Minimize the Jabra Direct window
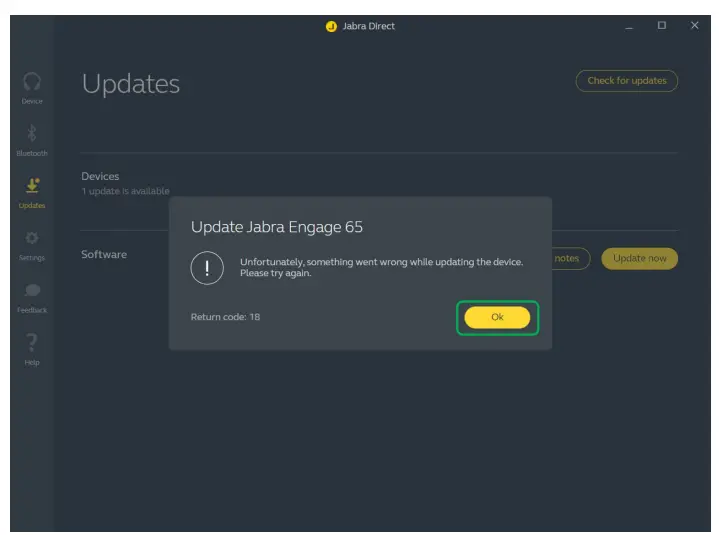Viewport: 719px width, 535px height. [x=629, y=27]
